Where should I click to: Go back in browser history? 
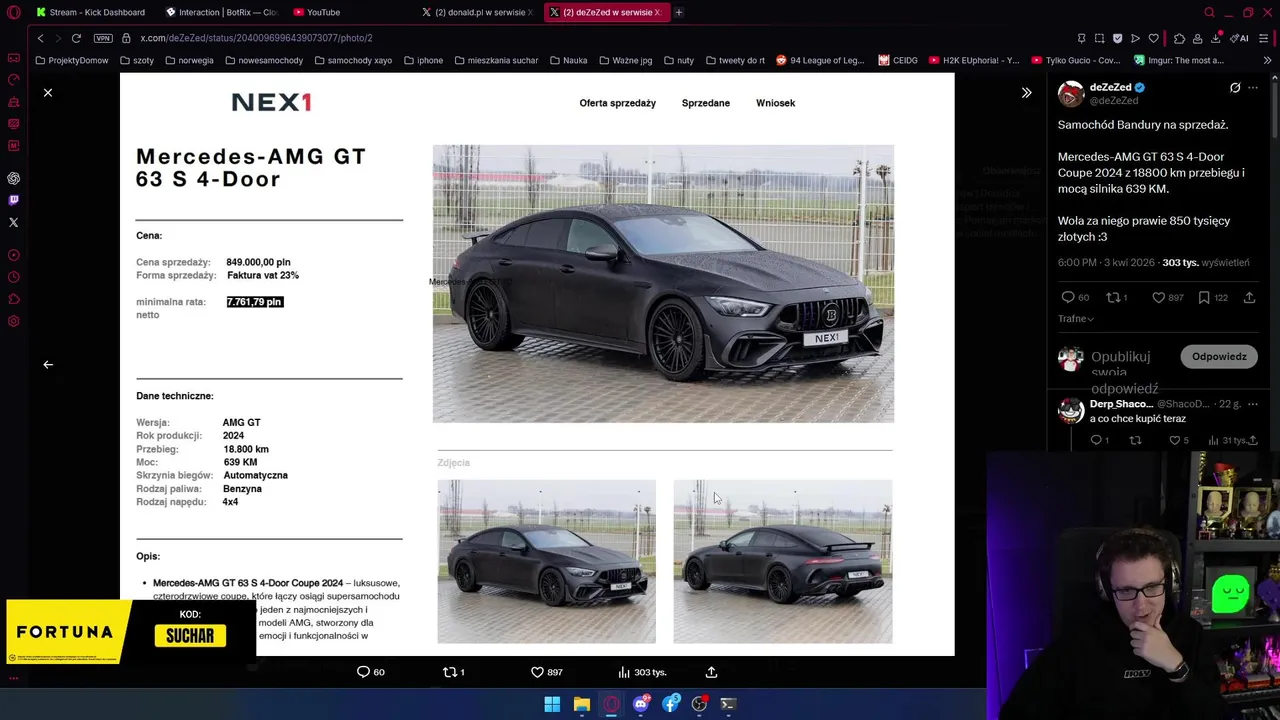point(40,38)
